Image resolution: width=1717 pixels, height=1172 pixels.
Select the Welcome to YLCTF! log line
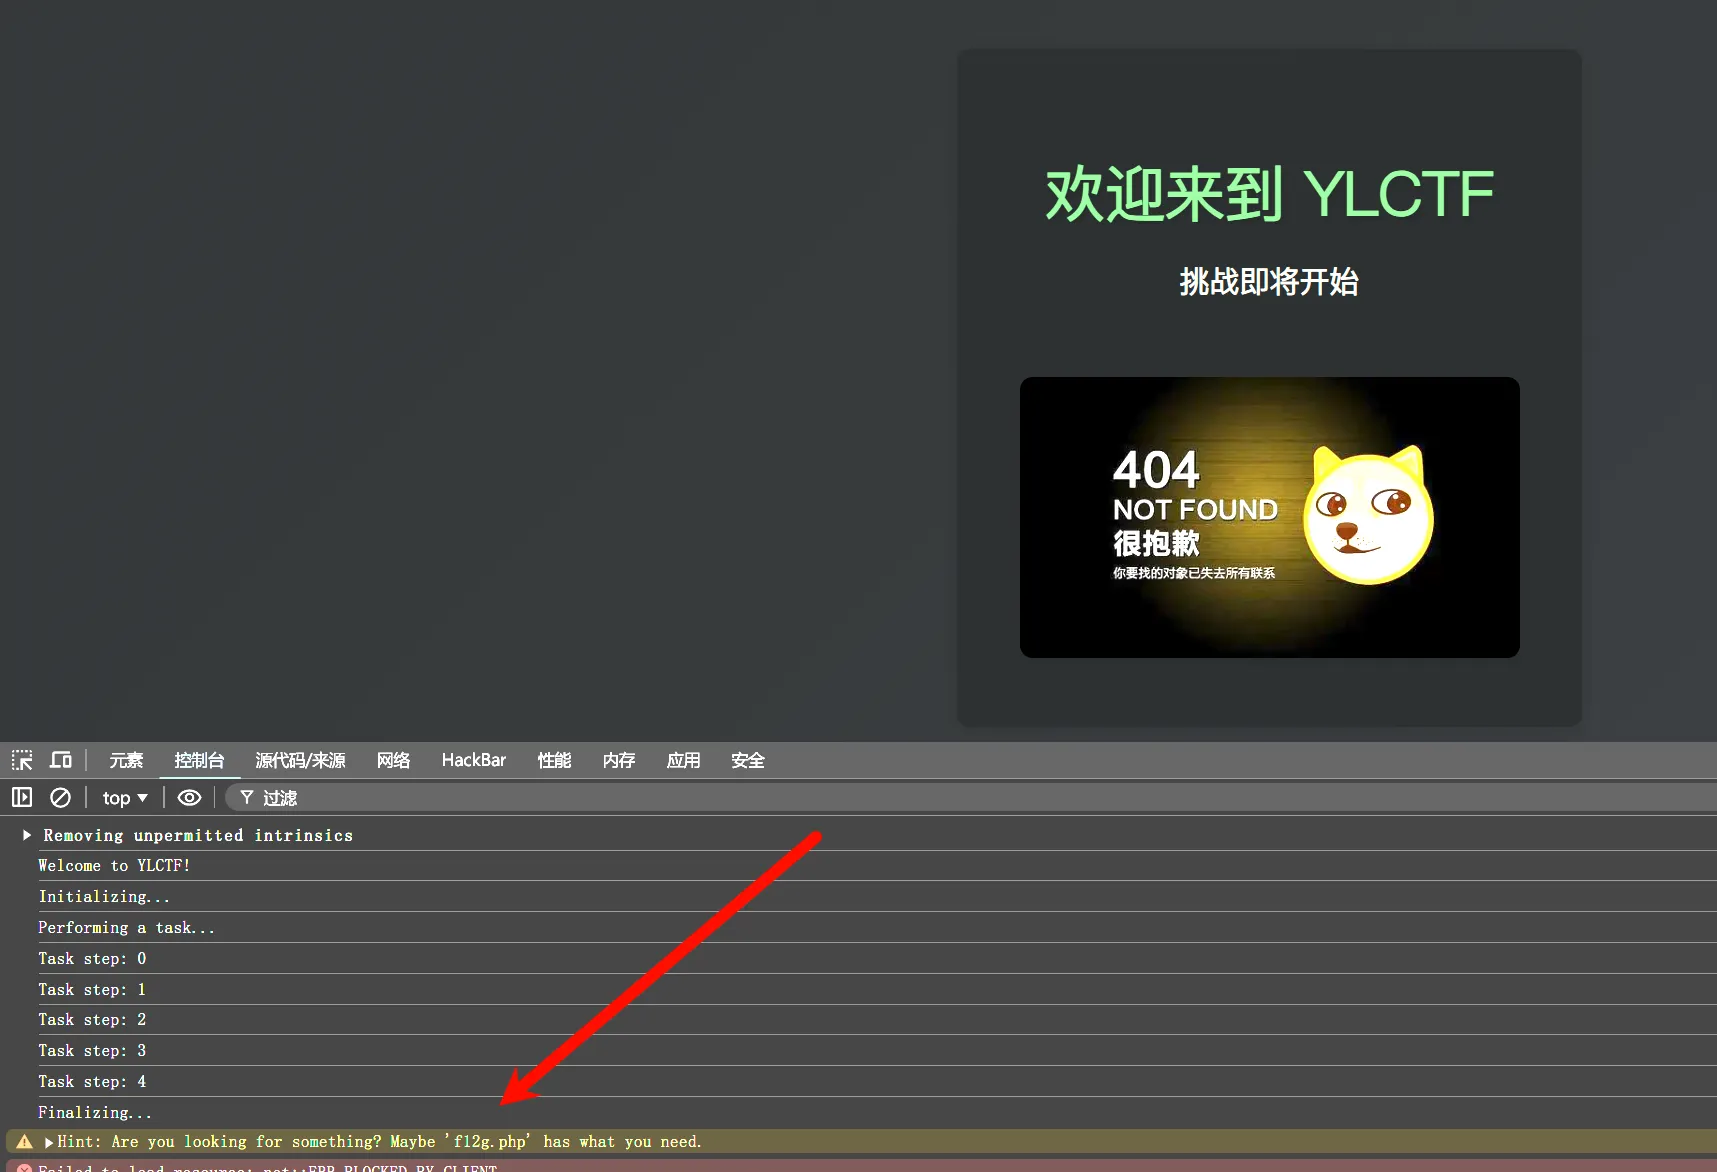[x=114, y=866]
